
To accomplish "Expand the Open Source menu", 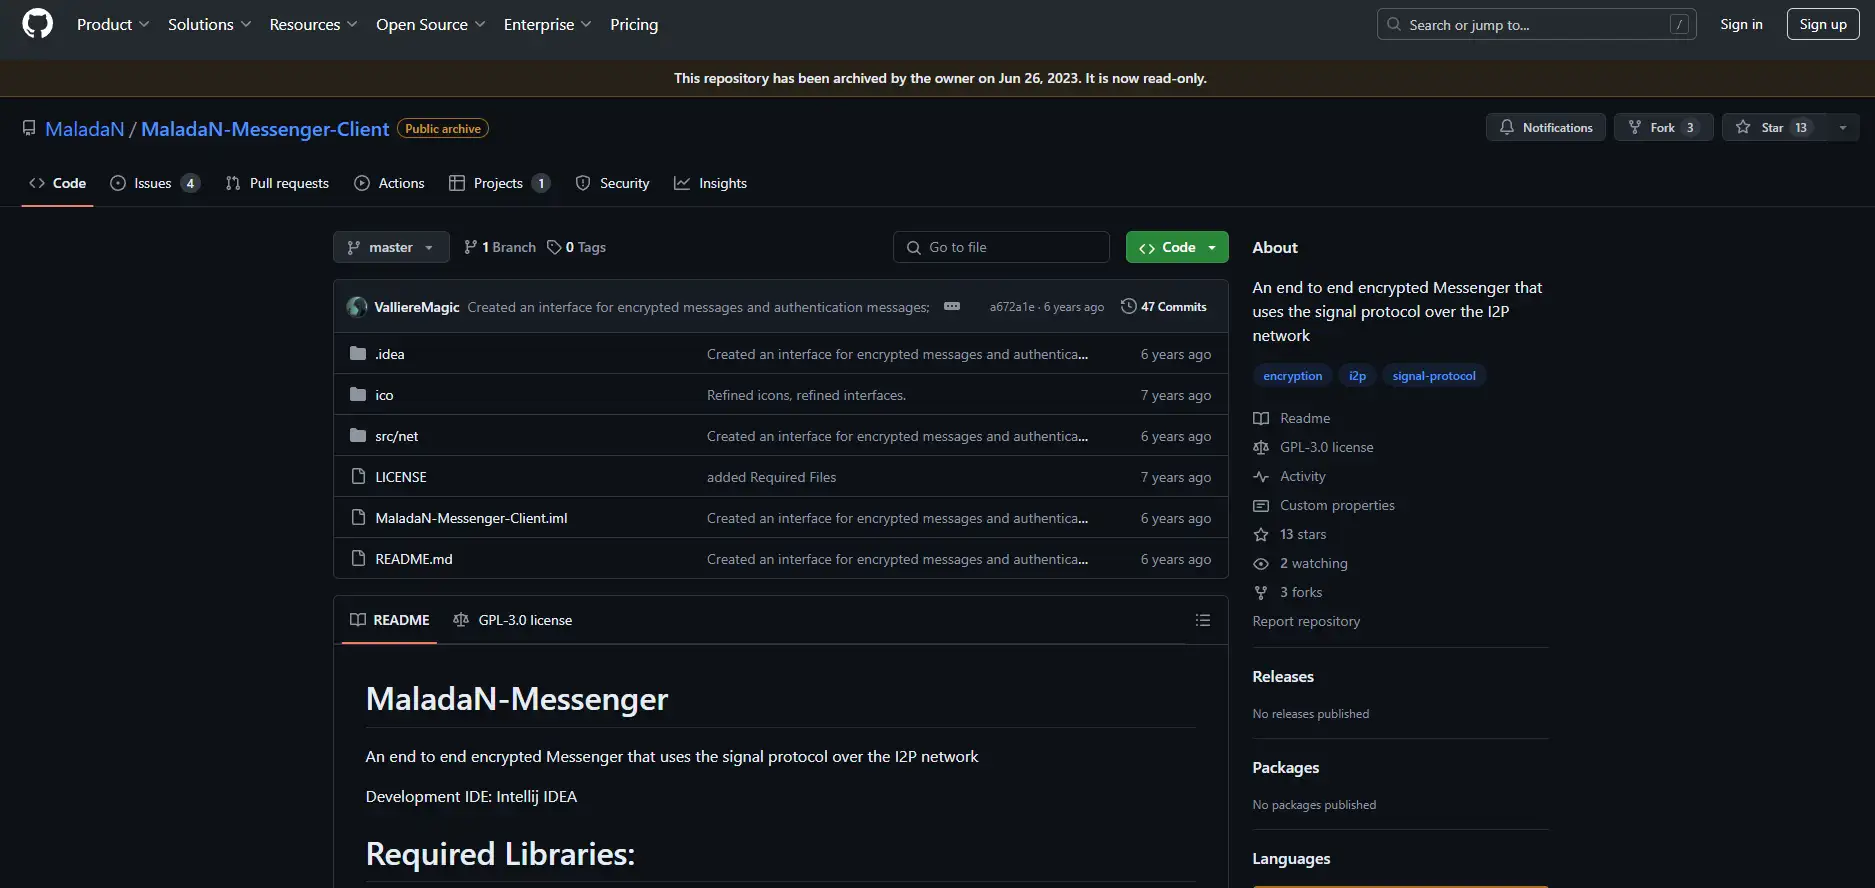I will [x=430, y=24].
